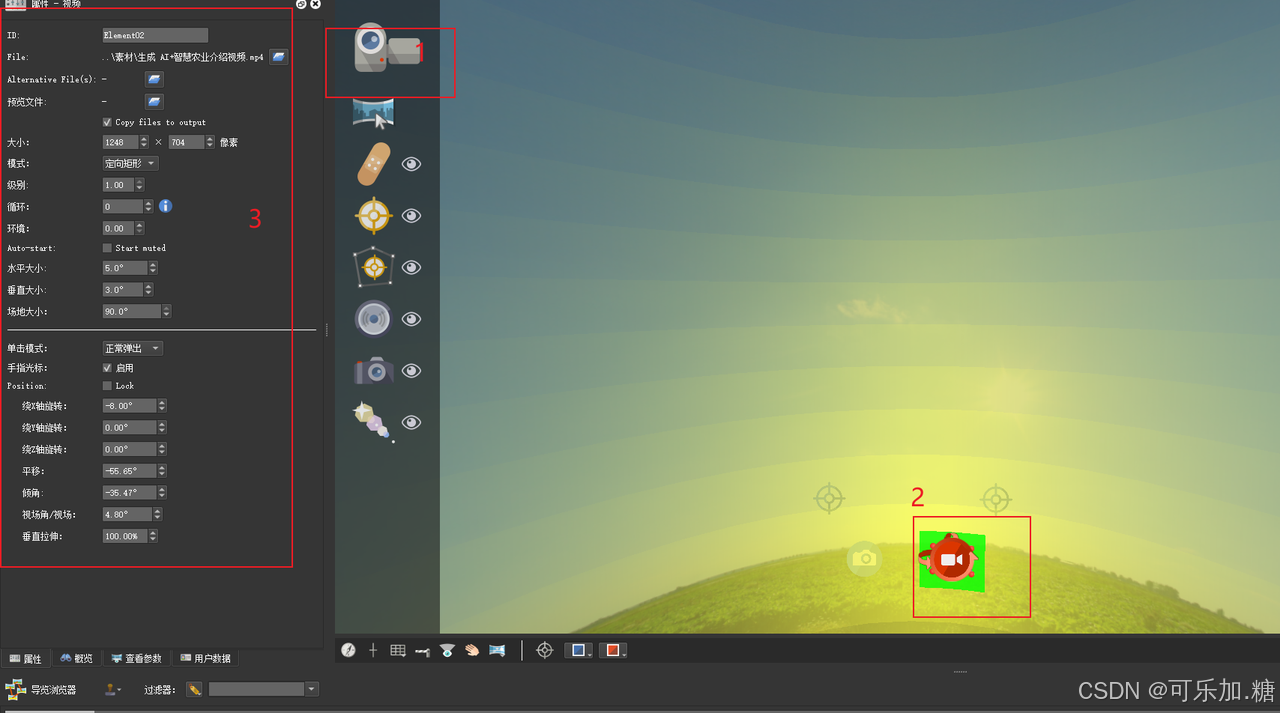Open the stamp icon dropdown in 导览浏览器
Viewport: 1280px width, 713px height.
tap(113, 689)
